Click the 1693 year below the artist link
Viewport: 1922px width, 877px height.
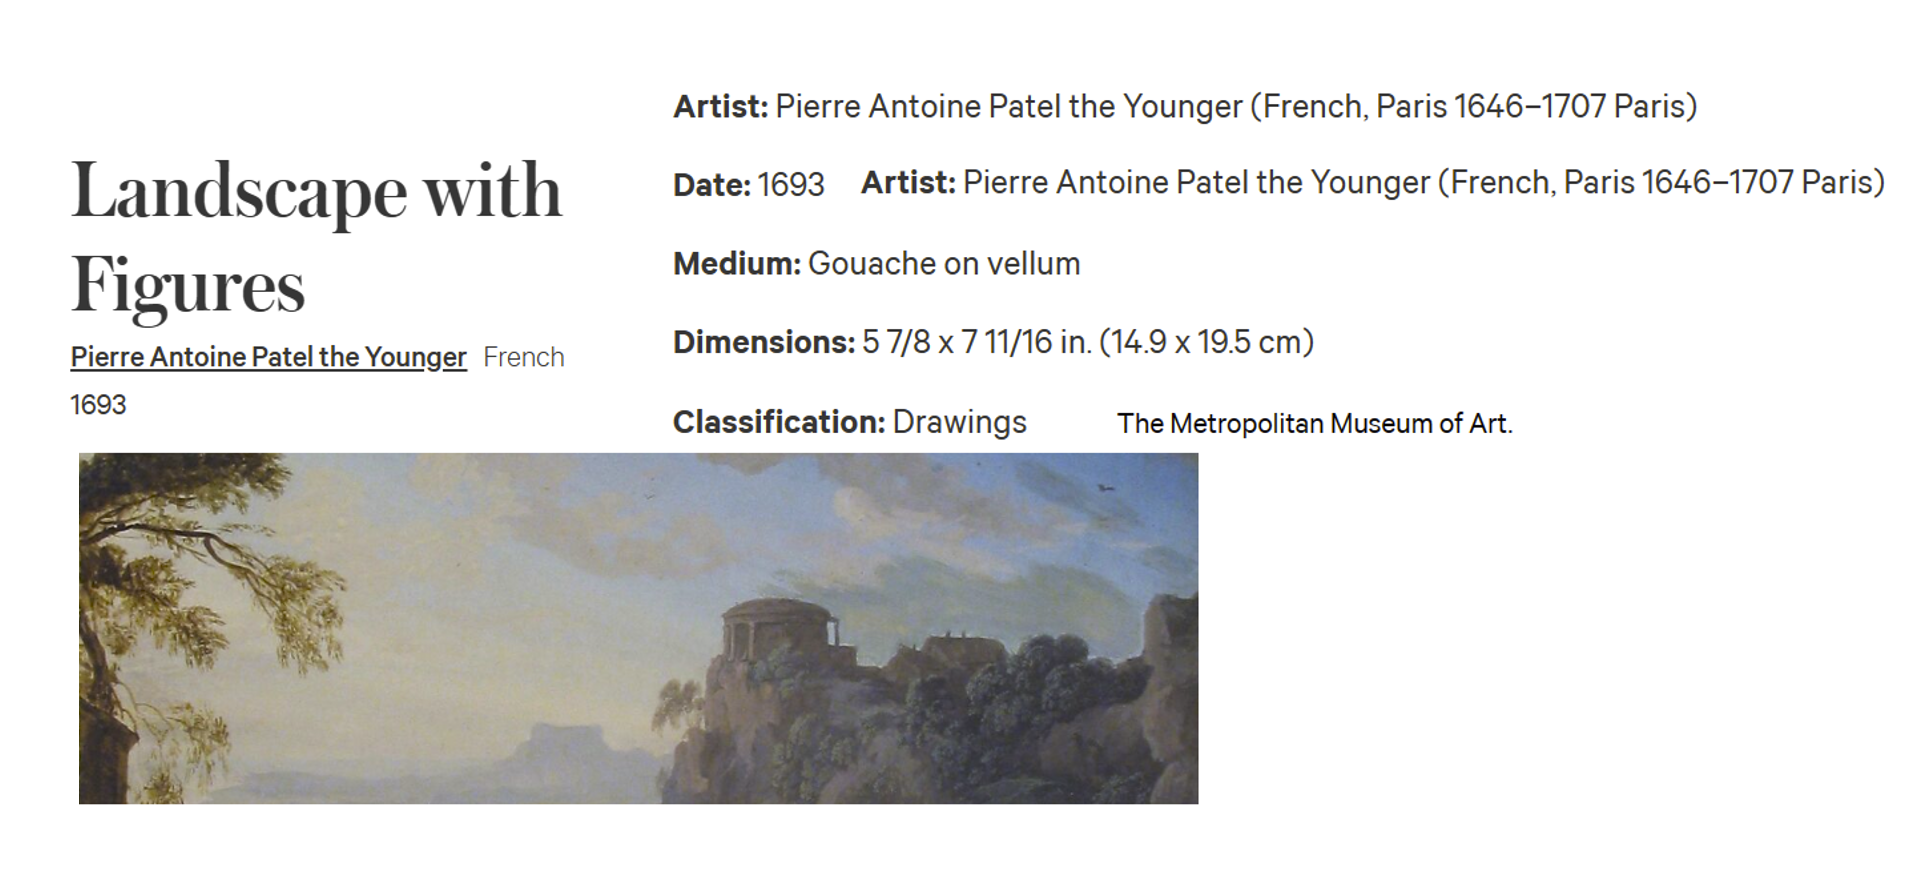[98, 405]
